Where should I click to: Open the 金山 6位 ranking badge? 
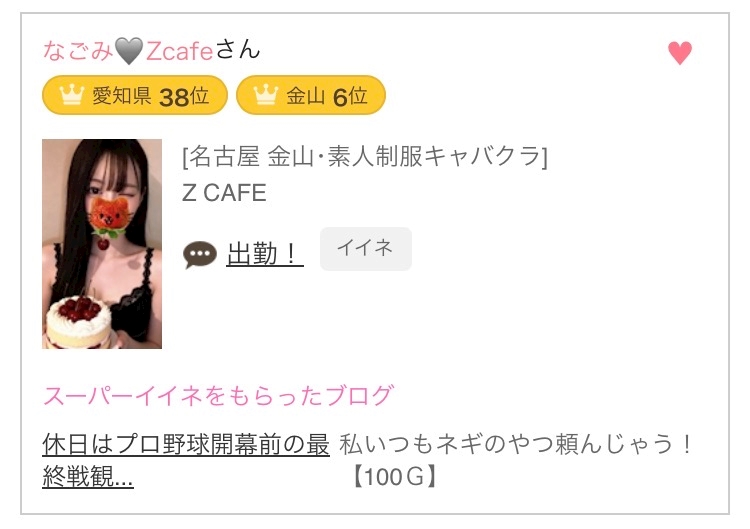(x=311, y=95)
